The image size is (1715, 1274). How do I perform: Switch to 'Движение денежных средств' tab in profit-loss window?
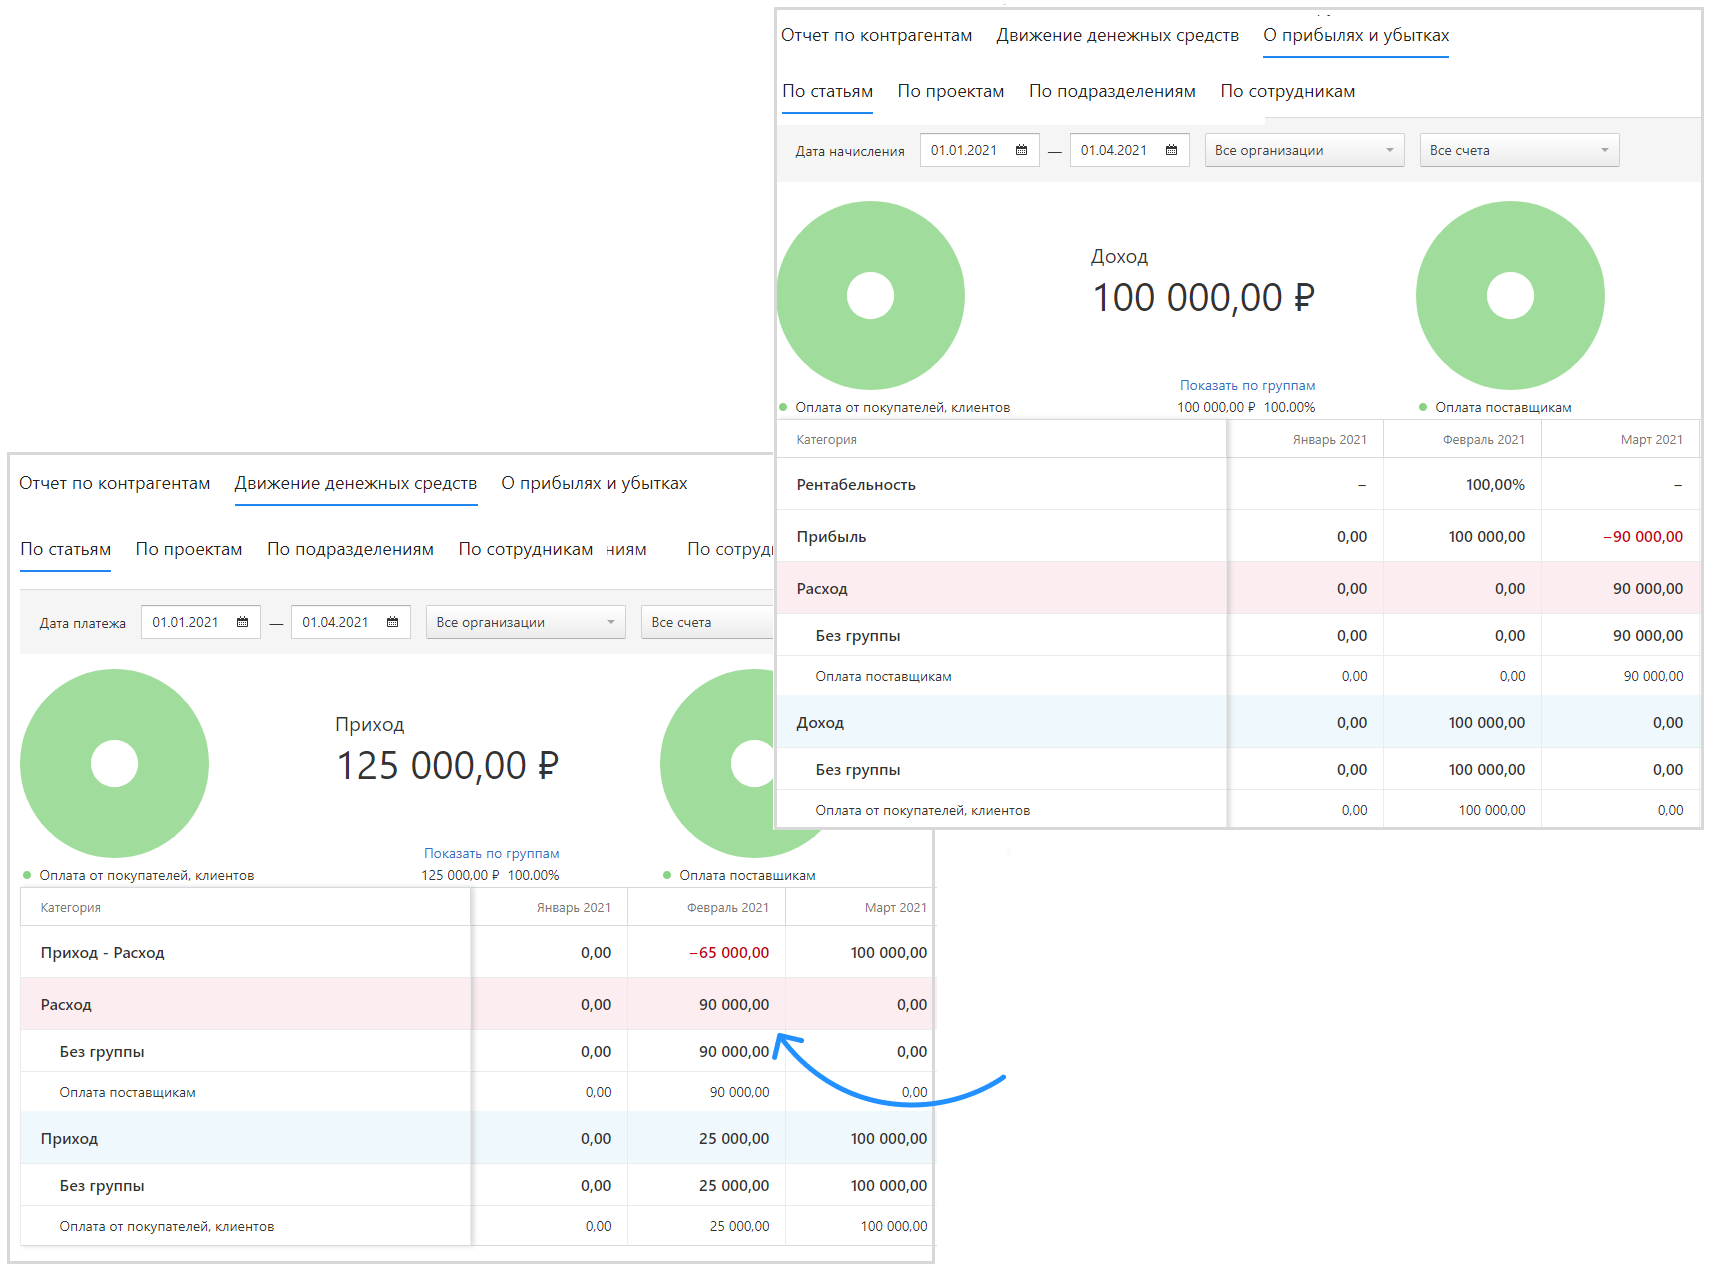[1117, 35]
